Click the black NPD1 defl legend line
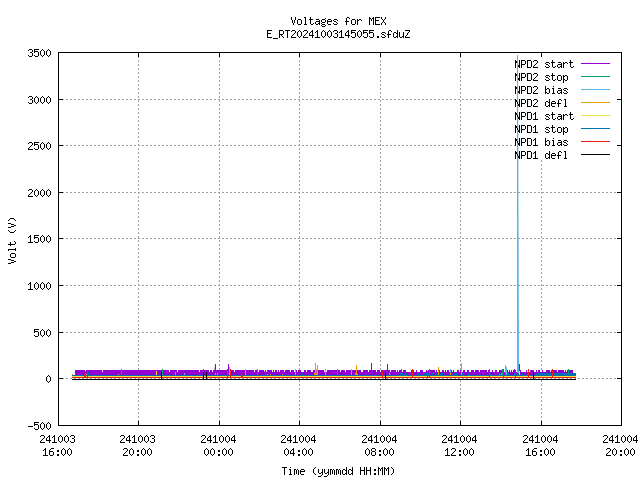640x480 pixels. click(595, 155)
